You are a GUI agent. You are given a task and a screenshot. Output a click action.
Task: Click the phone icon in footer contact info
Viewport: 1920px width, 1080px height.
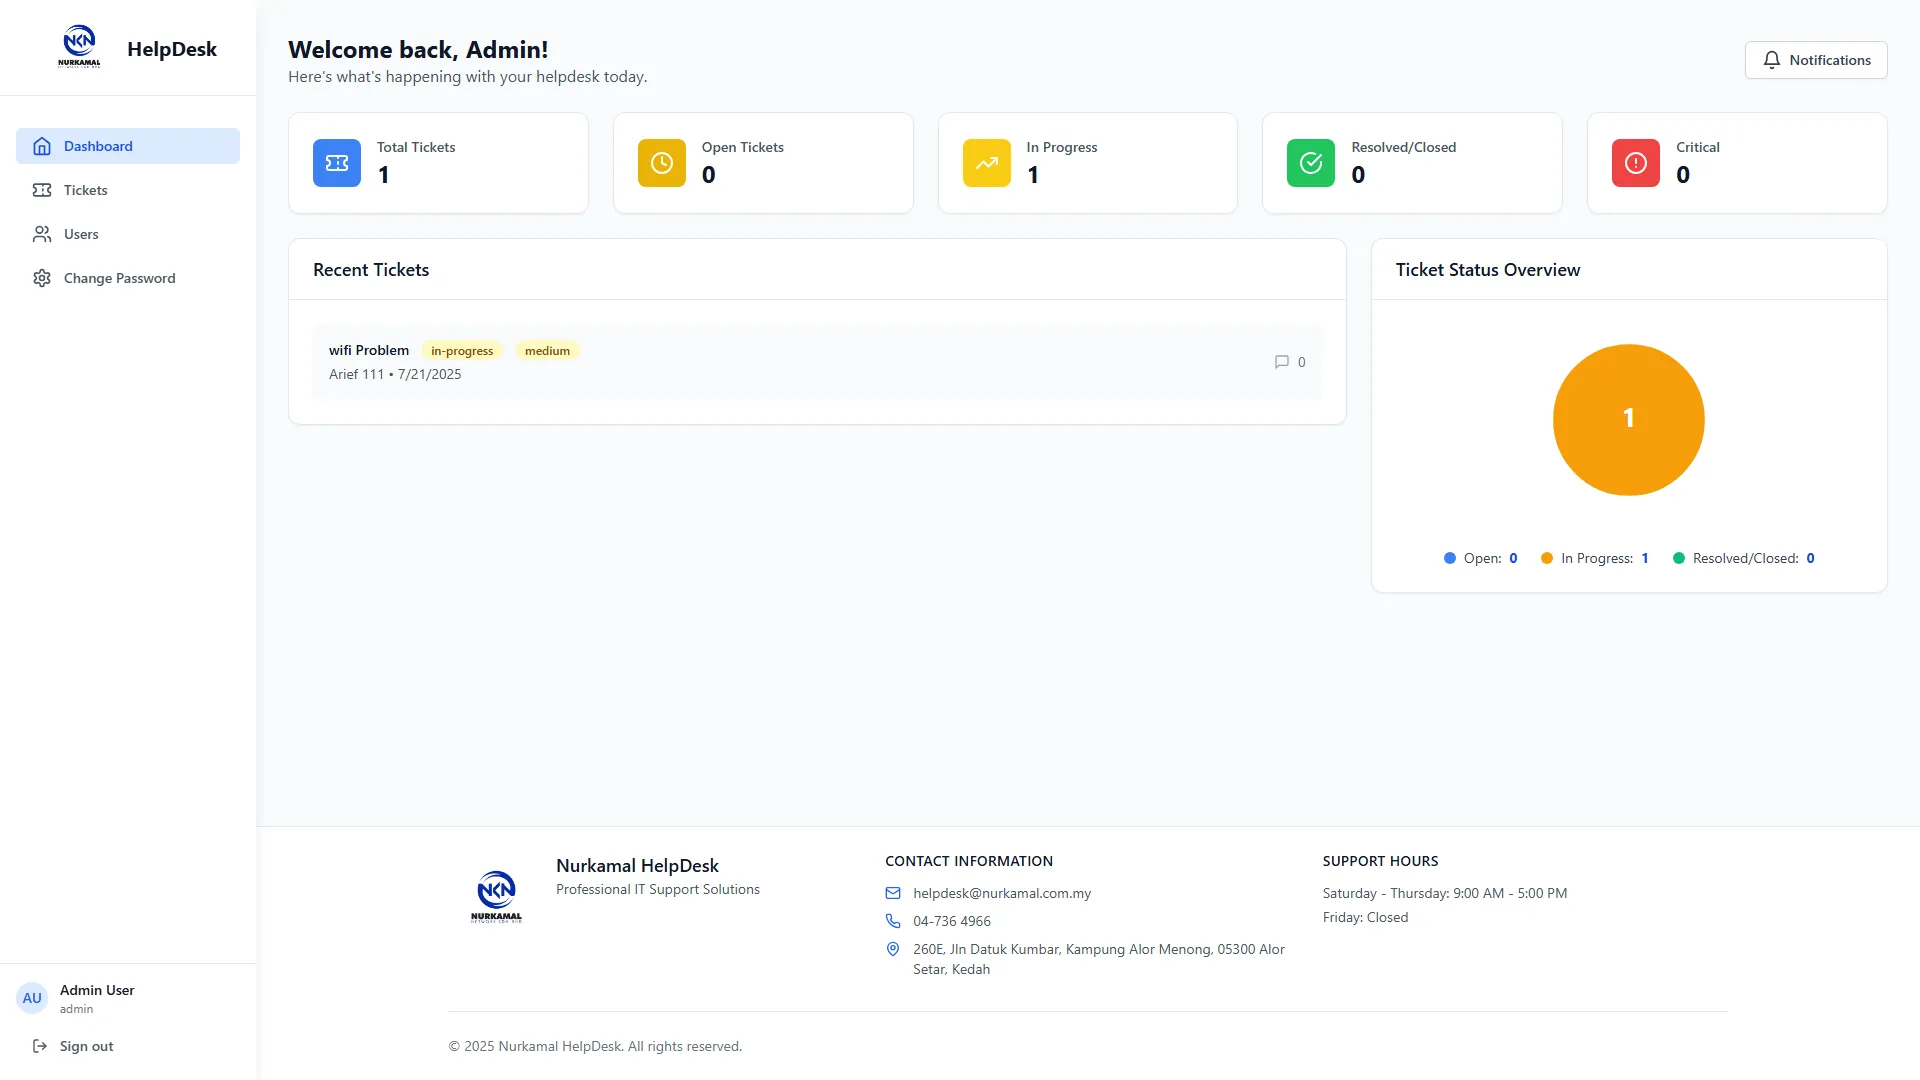pyautogui.click(x=893, y=921)
